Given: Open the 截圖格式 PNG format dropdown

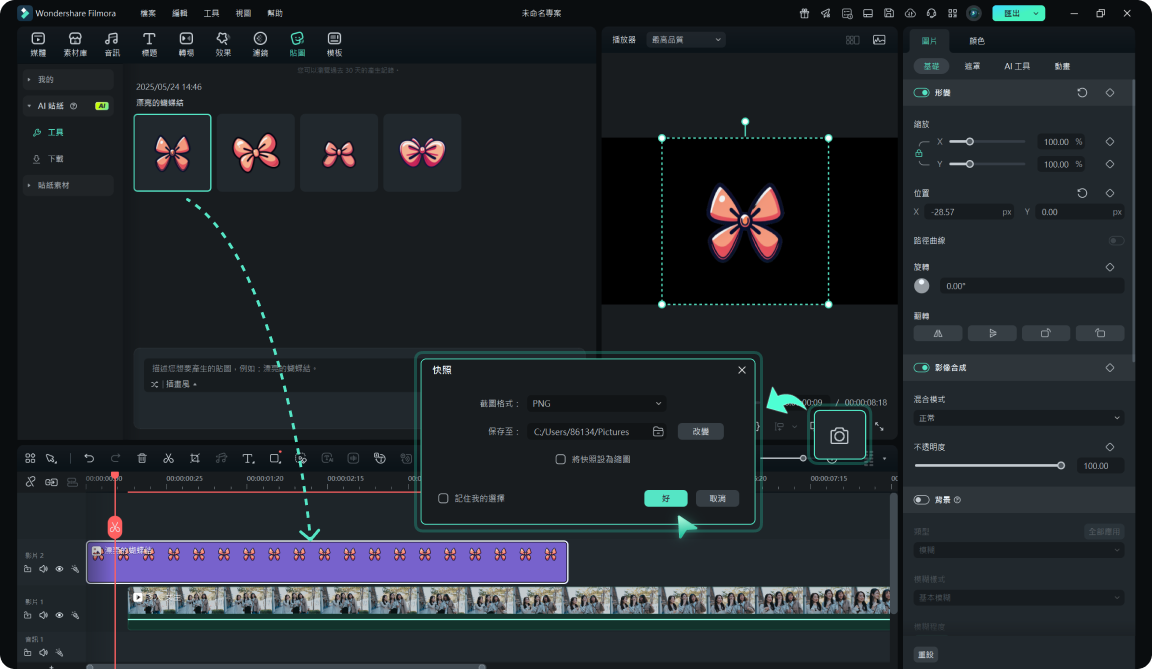Looking at the screenshot, I should 596,403.
